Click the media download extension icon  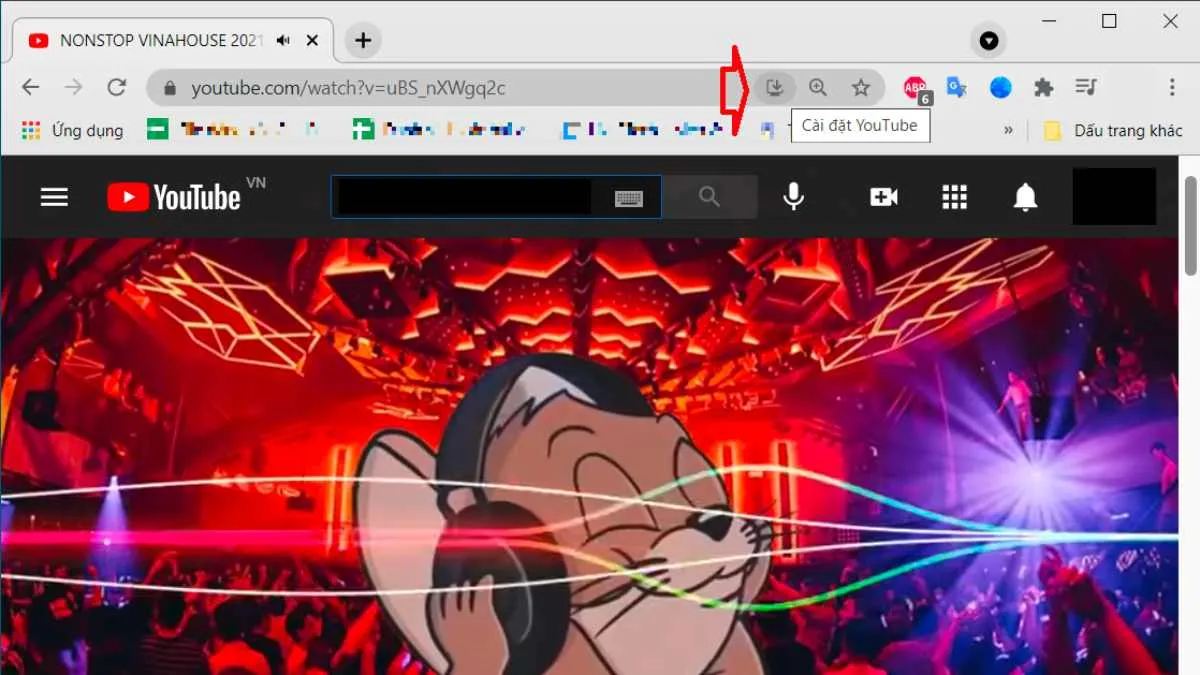point(775,87)
